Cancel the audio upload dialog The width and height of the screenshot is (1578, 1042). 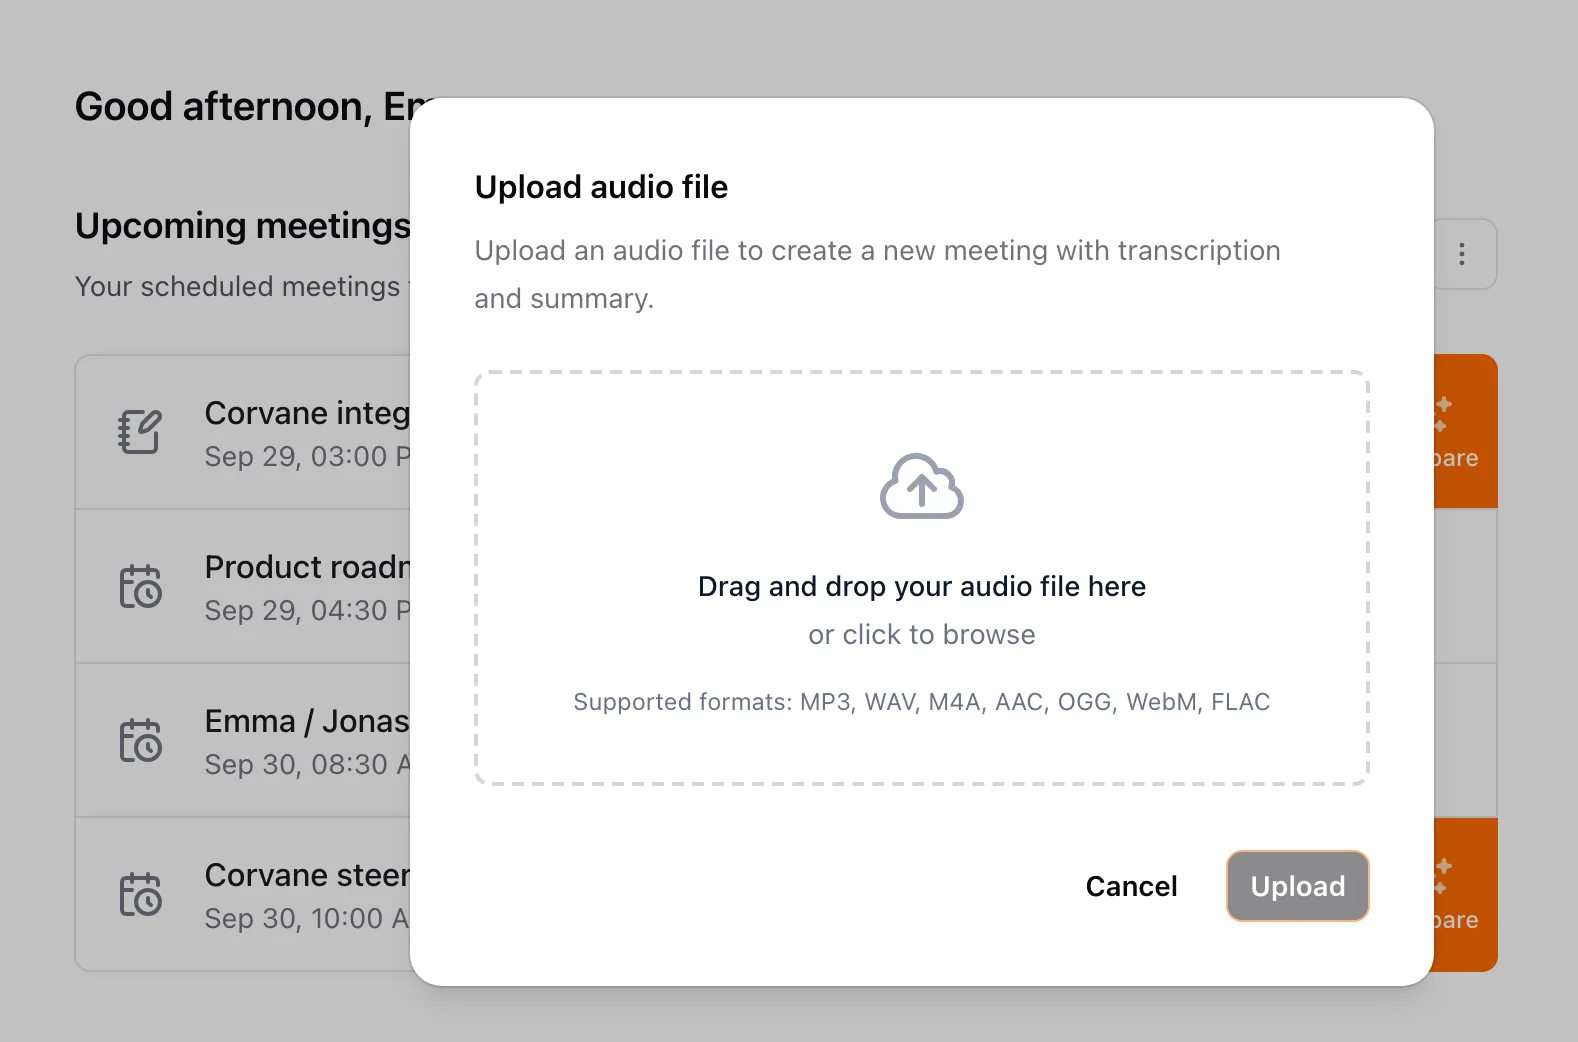coord(1131,886)
